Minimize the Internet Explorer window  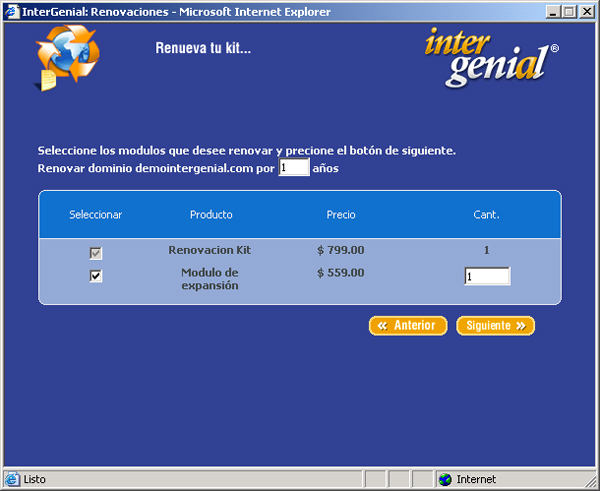tap(553, 12)
